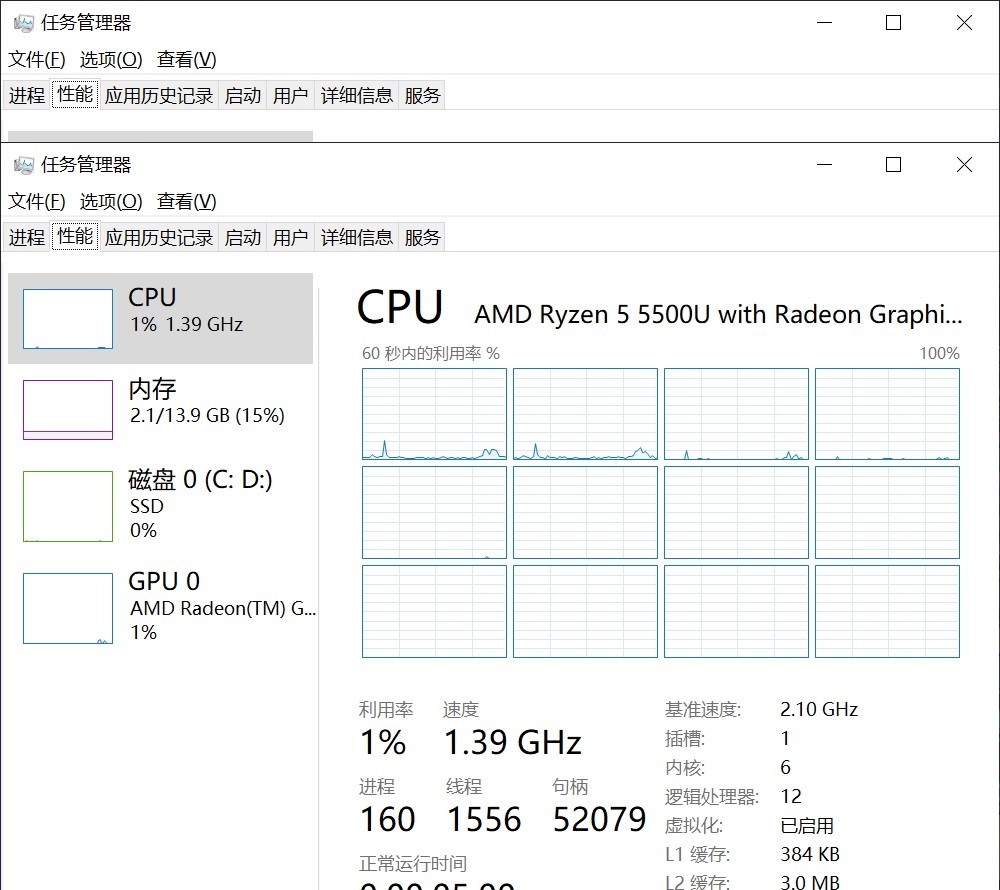Viewport: 1000px width, 890px height.
Task: Click the Task Manager icon in background window
Action: (24, 23)
